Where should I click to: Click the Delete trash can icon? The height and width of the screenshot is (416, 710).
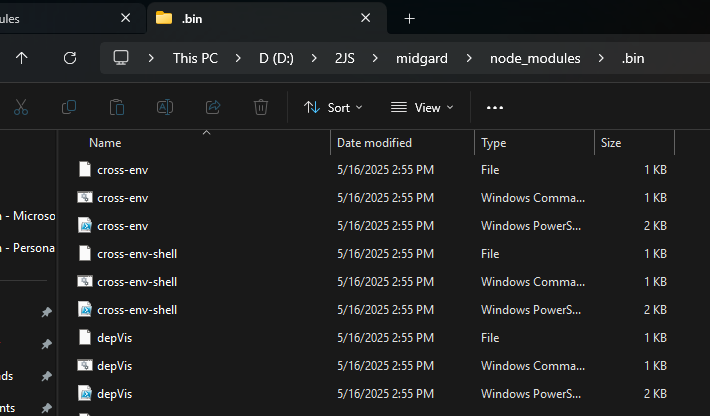[261, 107]
